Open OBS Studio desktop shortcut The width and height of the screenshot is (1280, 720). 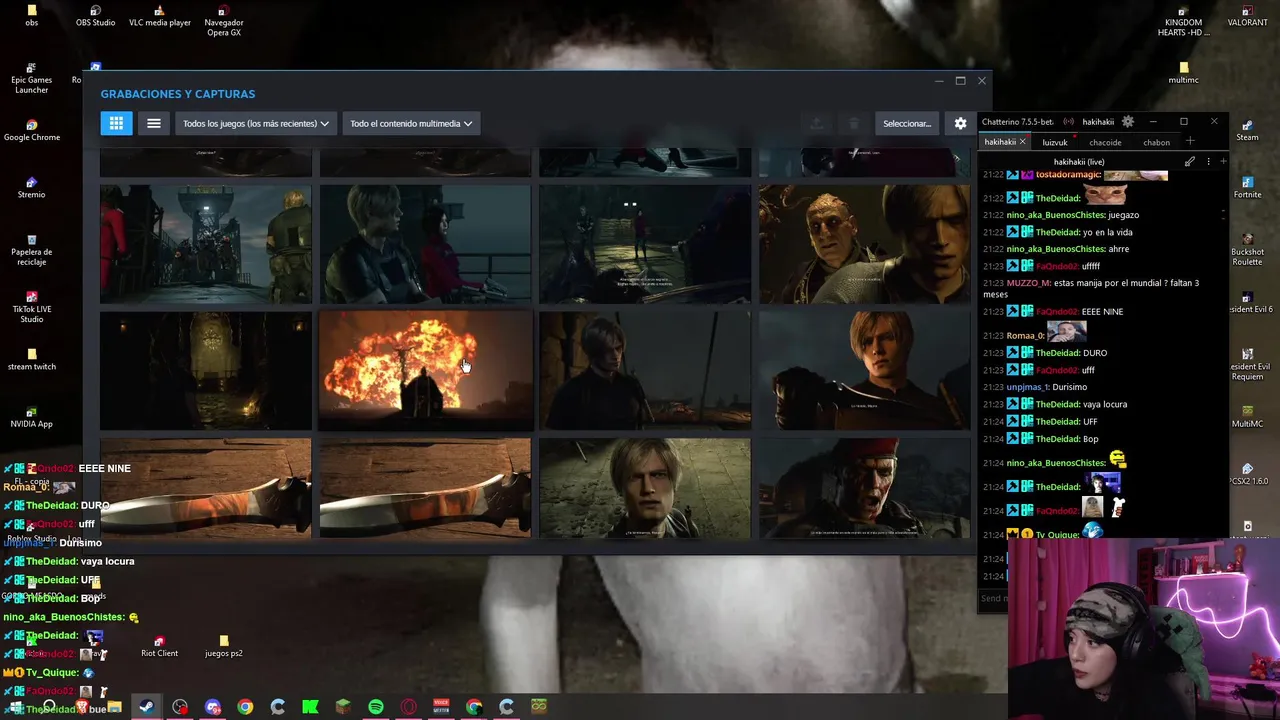pos(95,16)
